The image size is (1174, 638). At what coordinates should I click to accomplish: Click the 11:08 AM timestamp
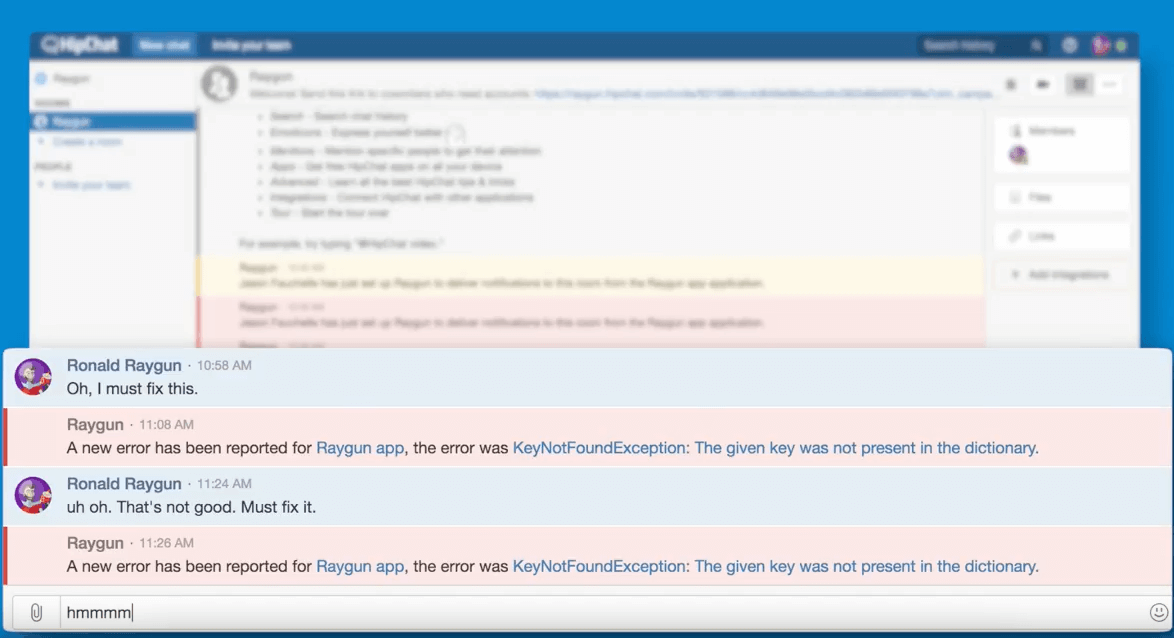coord(166,425)
